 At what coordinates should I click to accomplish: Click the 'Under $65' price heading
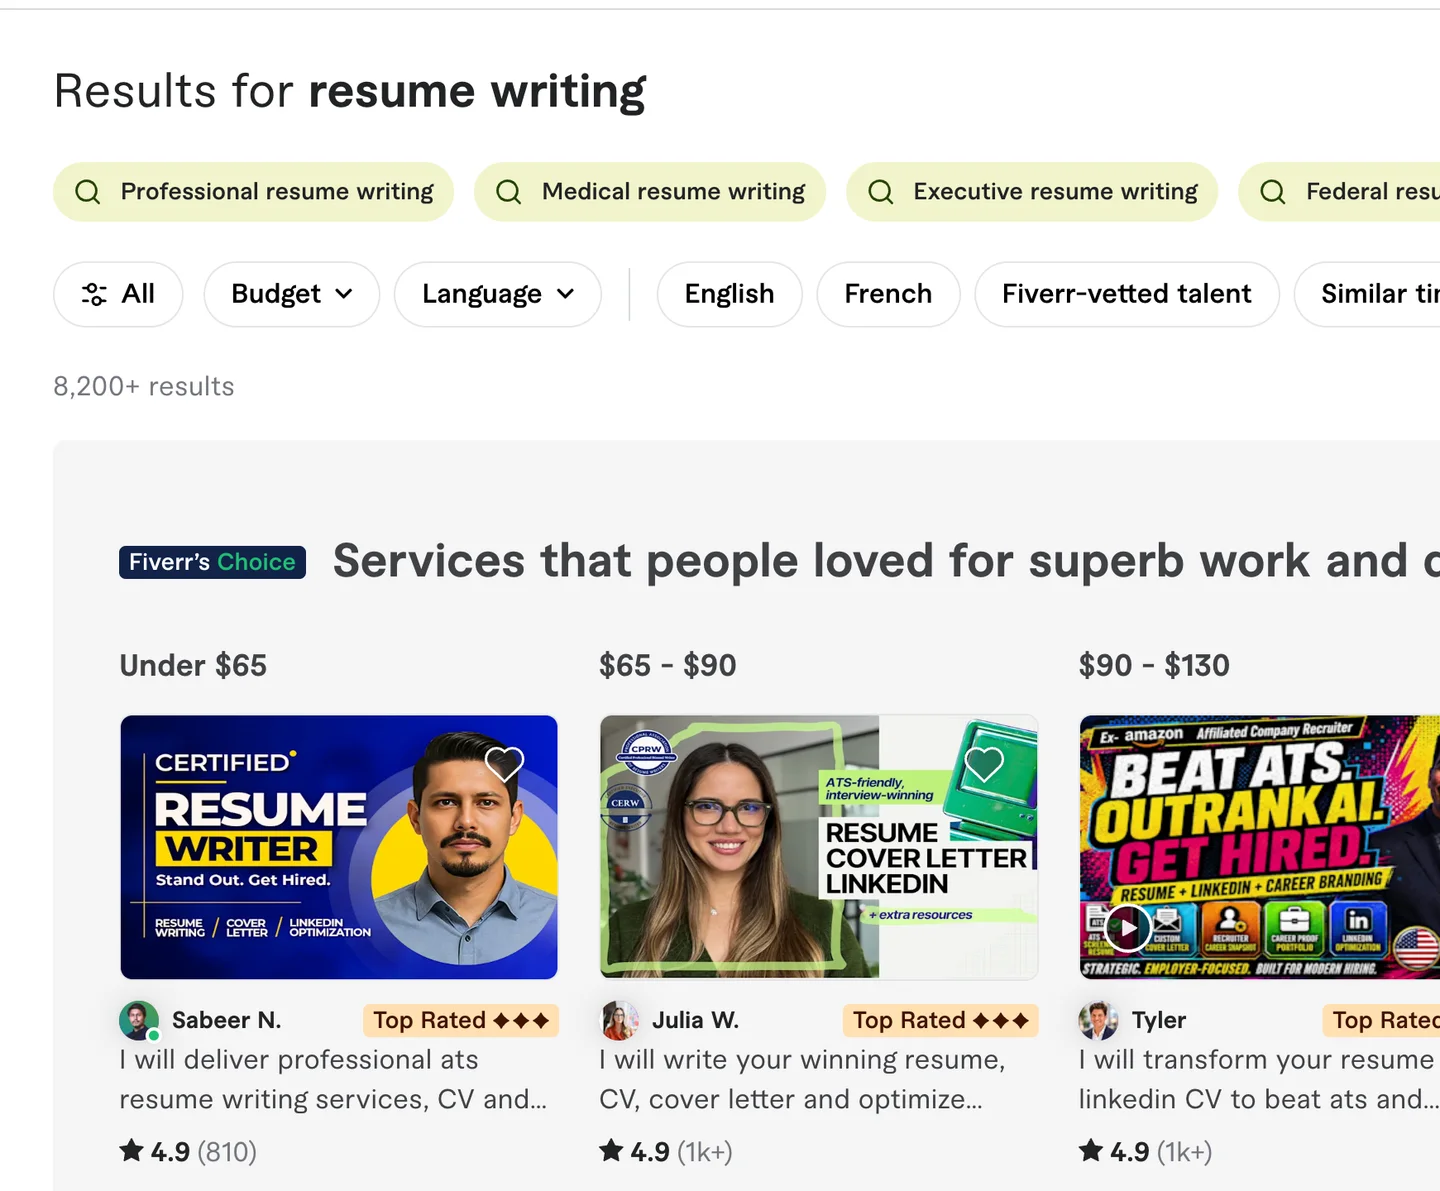(193, 665)
